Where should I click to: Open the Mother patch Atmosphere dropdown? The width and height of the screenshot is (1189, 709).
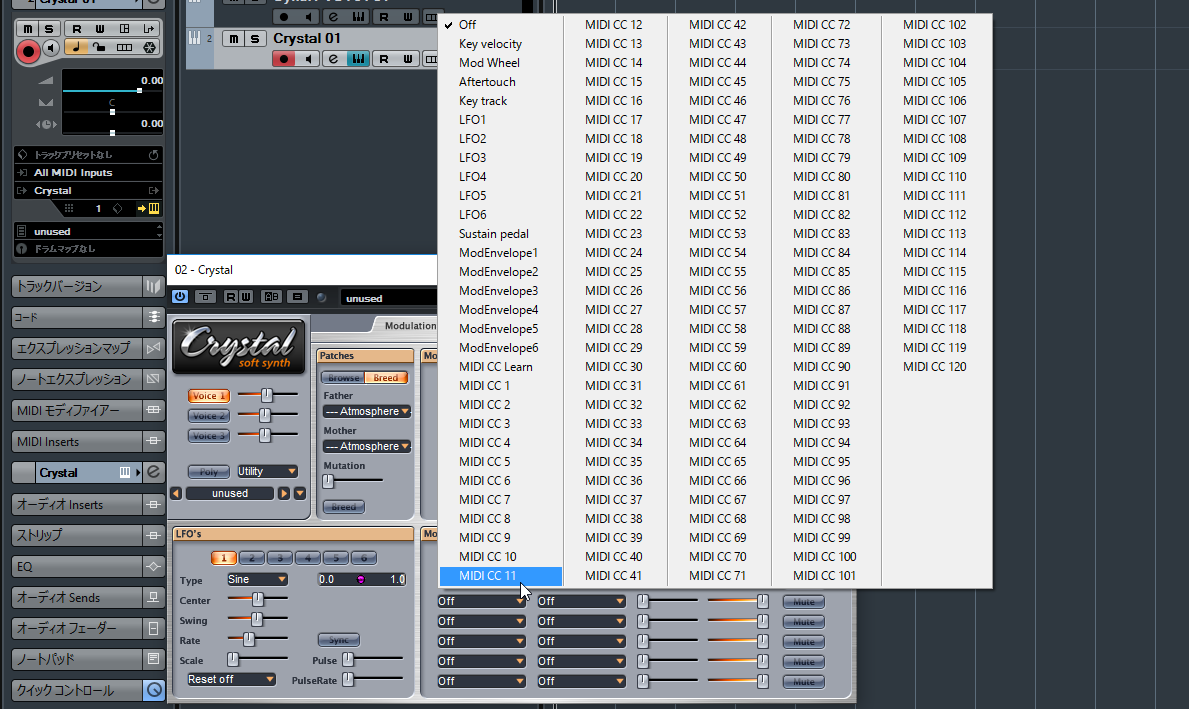367,446
